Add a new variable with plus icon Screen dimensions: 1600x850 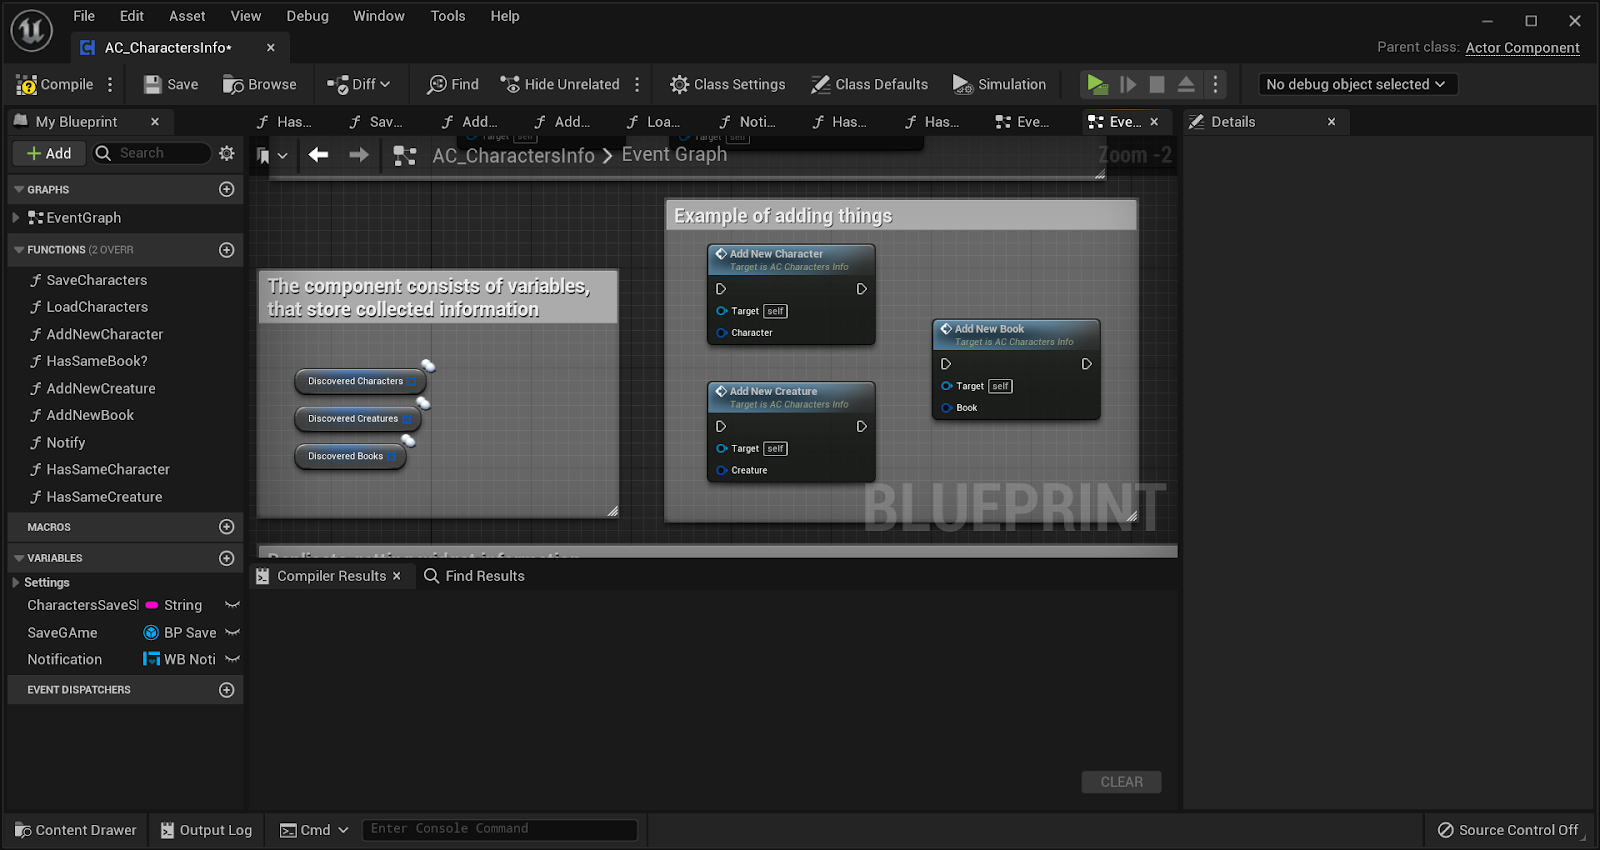click(x=227, y=558)
